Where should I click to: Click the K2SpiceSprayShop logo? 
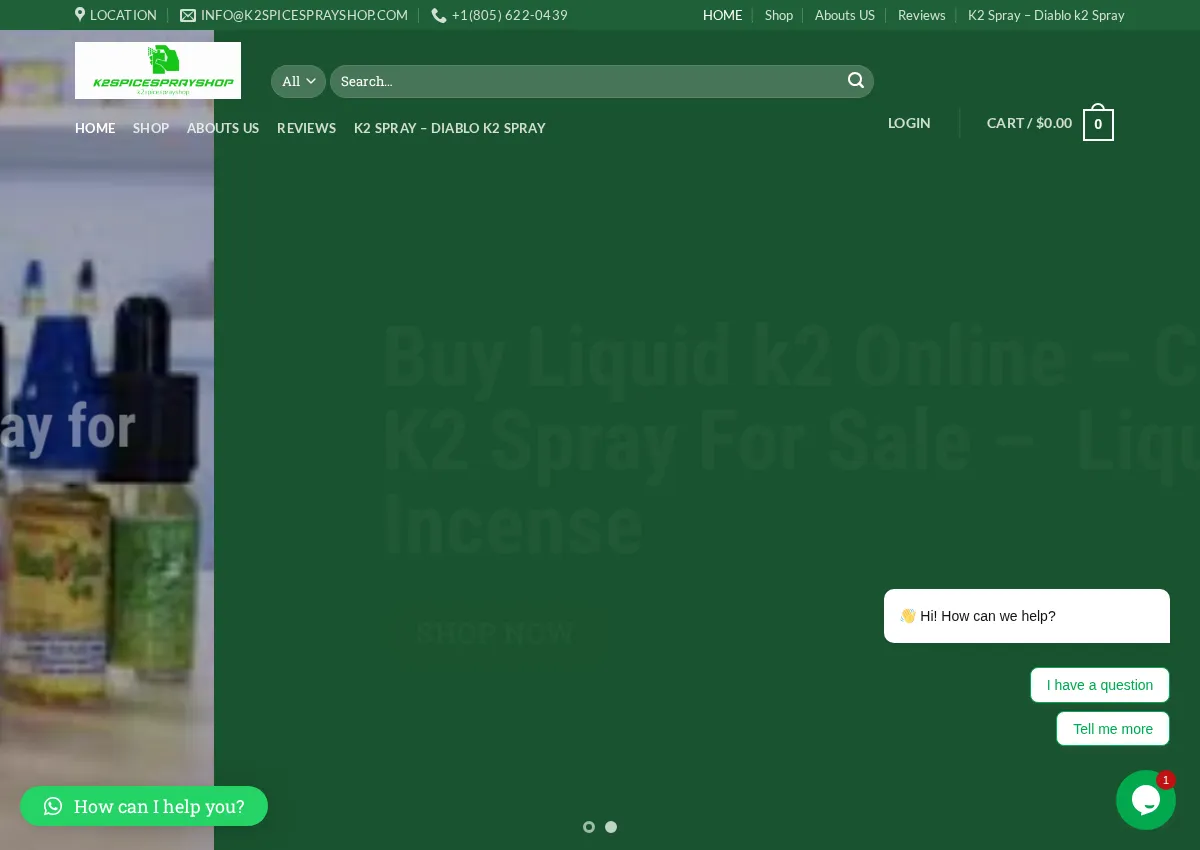point(158,70)
